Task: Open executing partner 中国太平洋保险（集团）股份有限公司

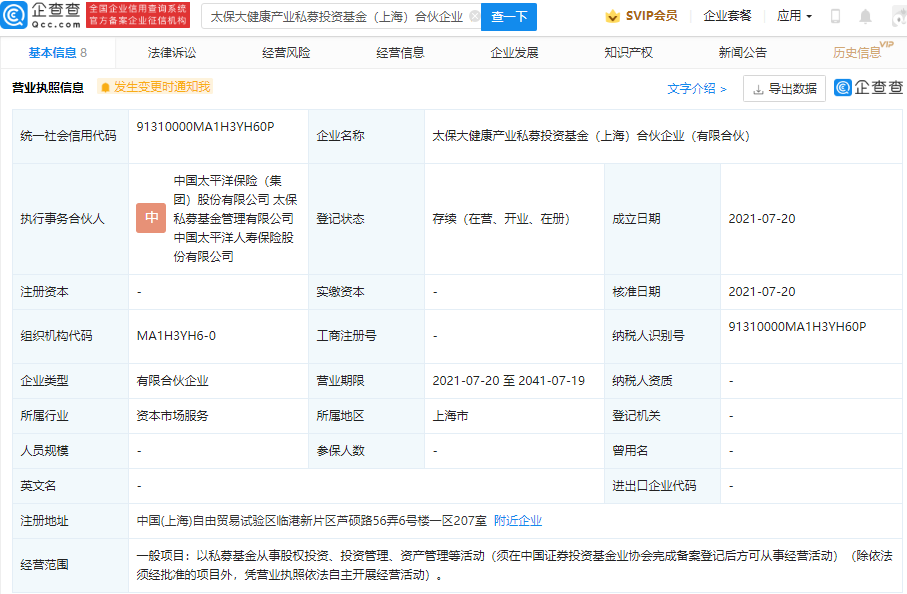Action: pos(227,190)
